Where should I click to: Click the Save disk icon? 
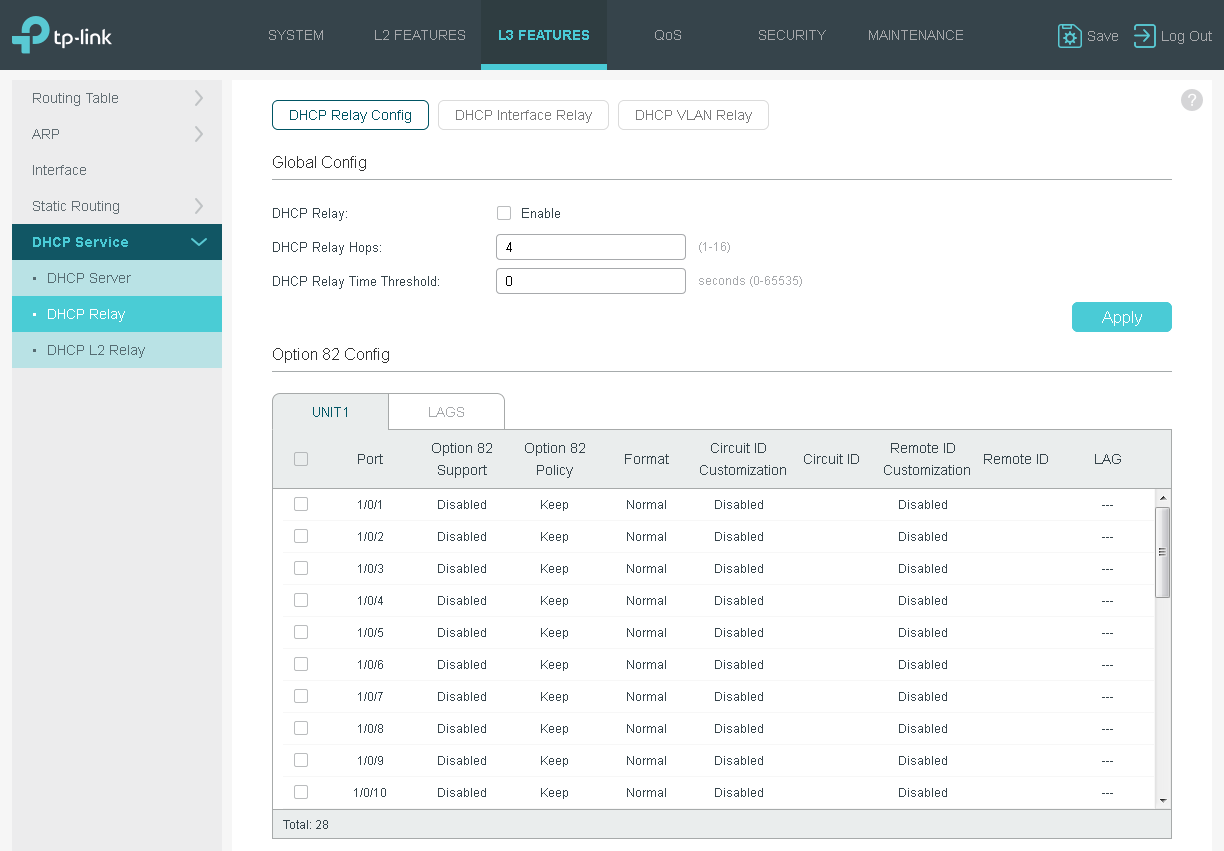click(1069, 36)
